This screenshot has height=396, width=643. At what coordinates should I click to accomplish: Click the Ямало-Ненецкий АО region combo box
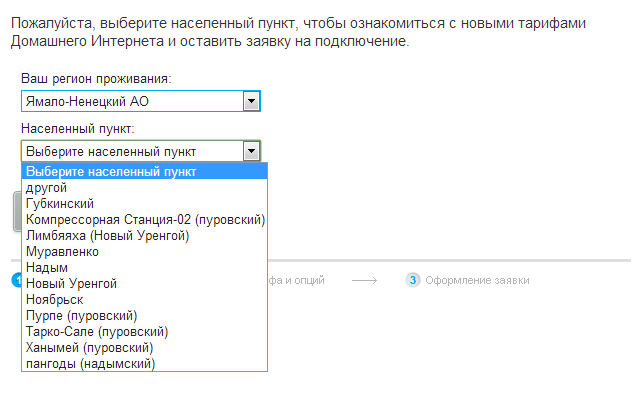pyautogui.click(x=141, y=101)
